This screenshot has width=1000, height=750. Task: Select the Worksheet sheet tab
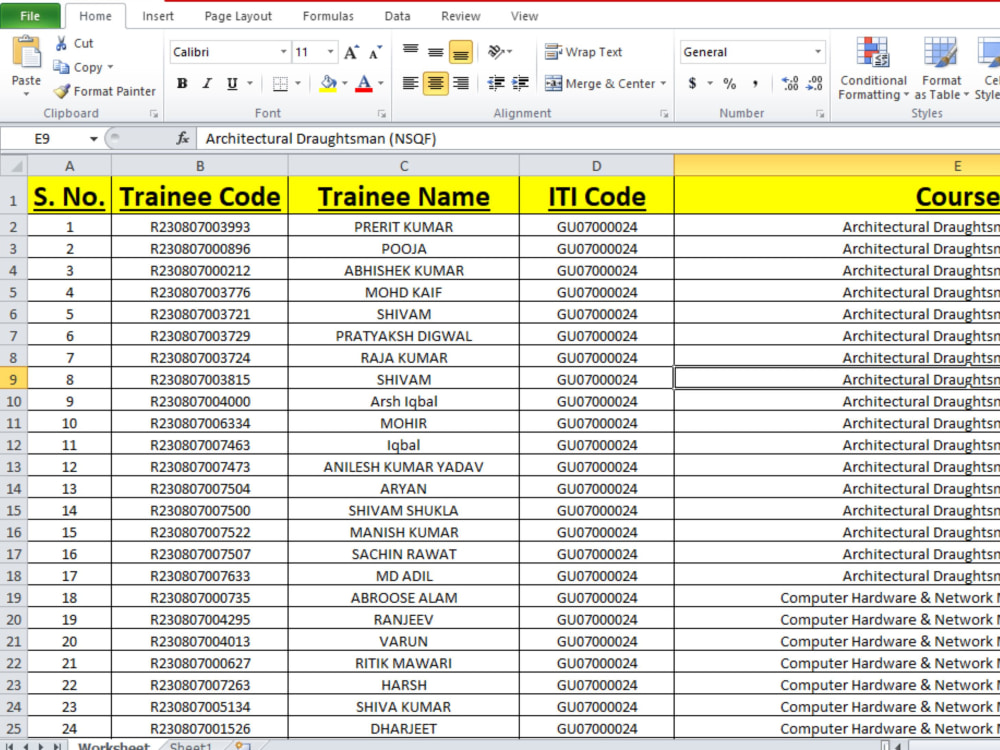coord(114,746)
